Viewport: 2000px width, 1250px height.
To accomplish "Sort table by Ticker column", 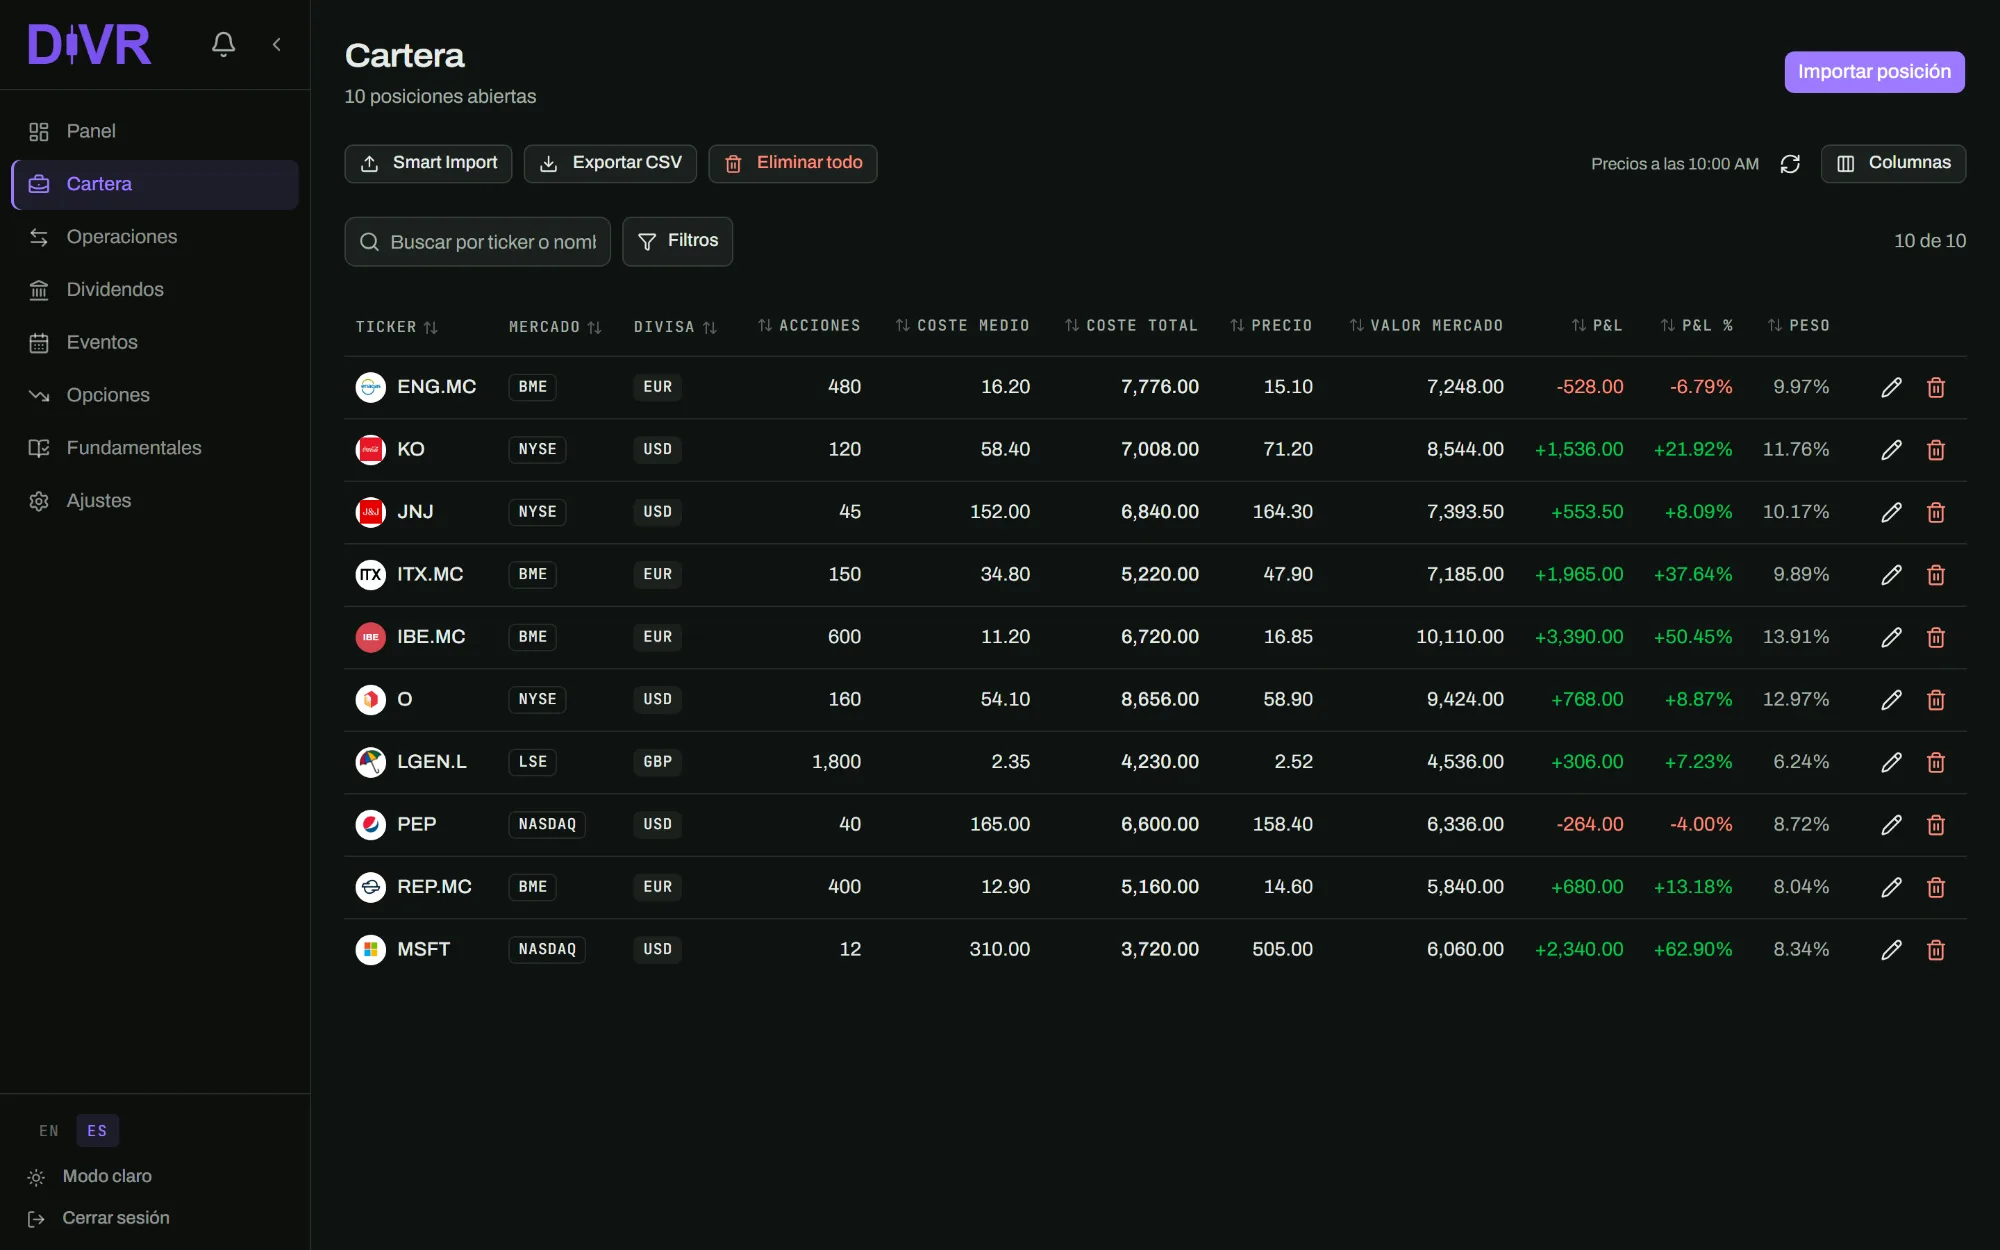I will pyautogui.click(x=397, y=327).
